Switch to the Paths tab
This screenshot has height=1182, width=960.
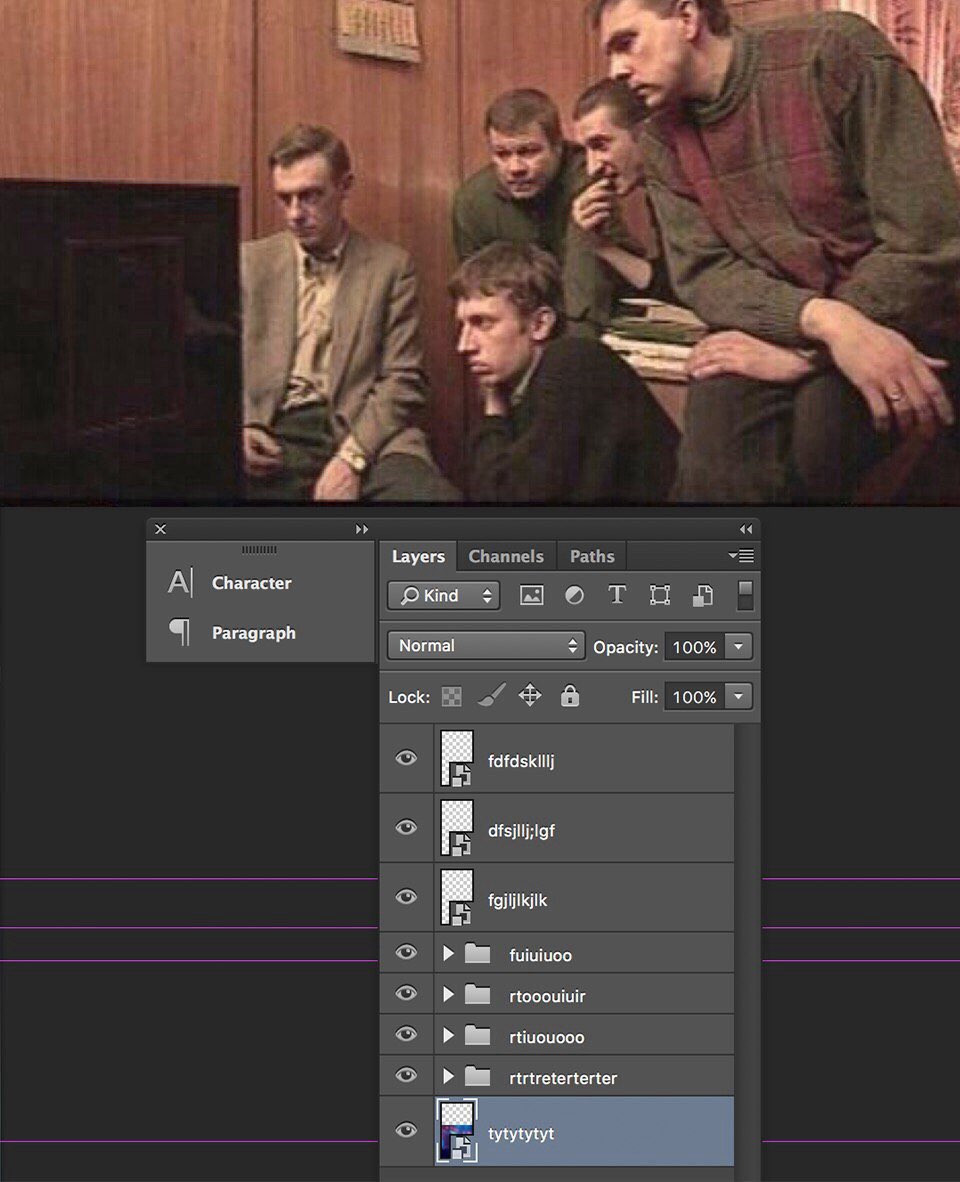[592, 556]
